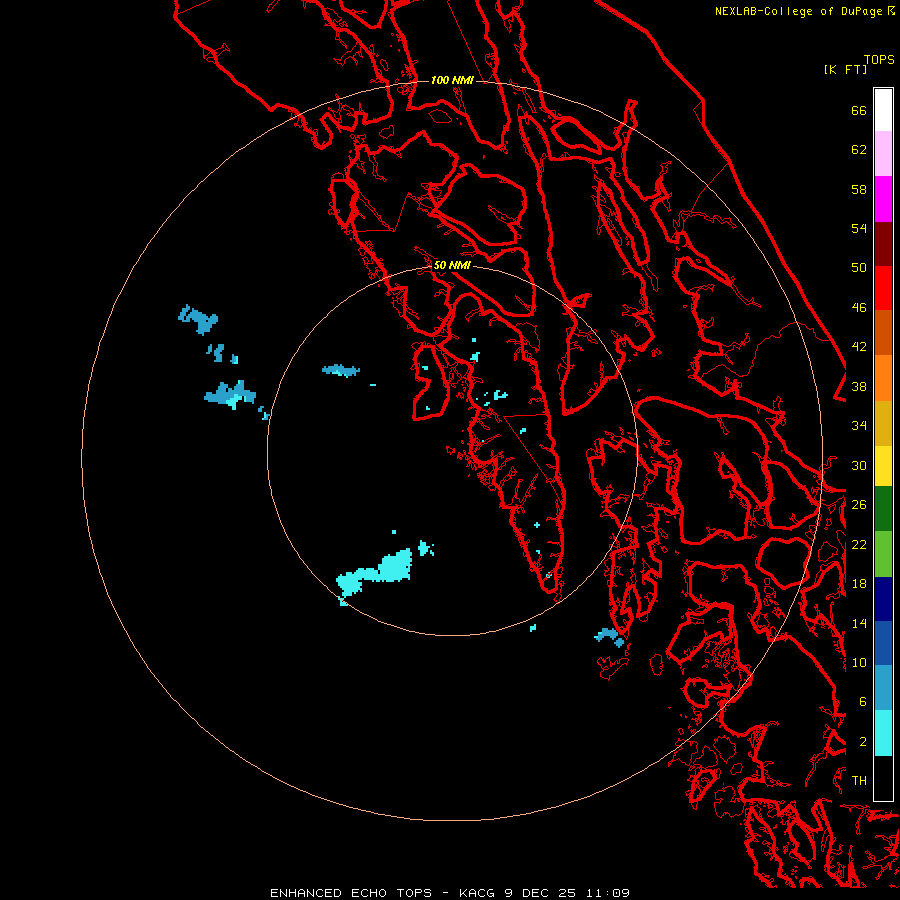Click the legend value 58
Viewport: 900px width, 900px height.
tap(859, 189)
